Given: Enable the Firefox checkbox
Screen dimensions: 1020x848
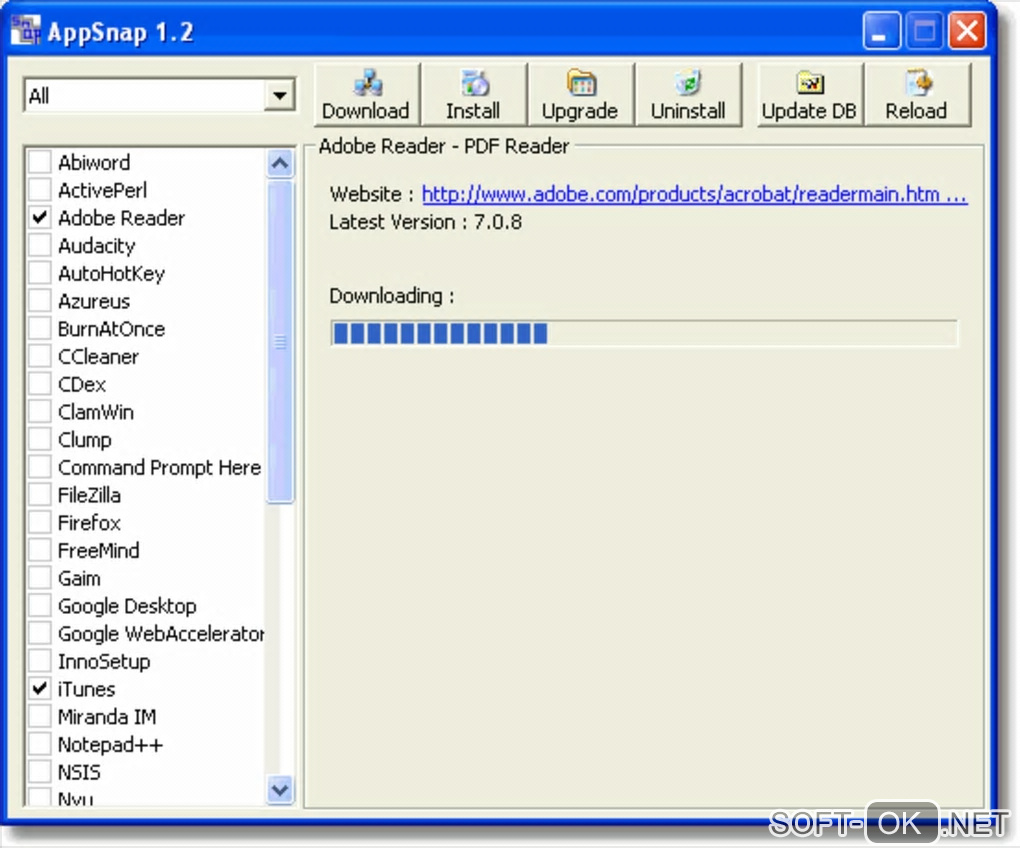Looking at the screenshot, I should [40, 523].
